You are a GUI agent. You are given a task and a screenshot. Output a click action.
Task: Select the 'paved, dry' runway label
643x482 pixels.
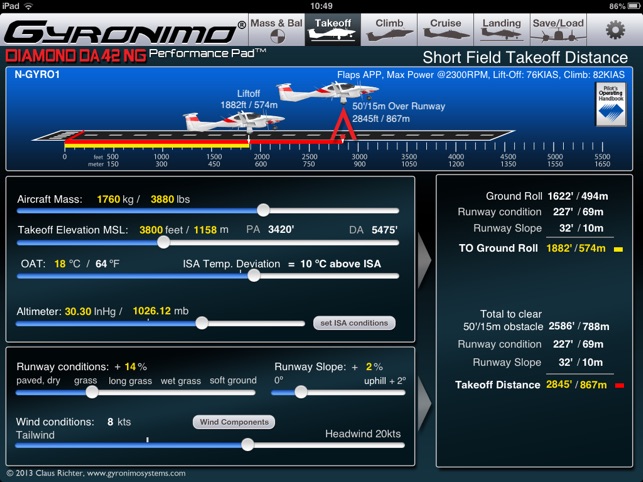pyautogui.click(x=38, y=381)
